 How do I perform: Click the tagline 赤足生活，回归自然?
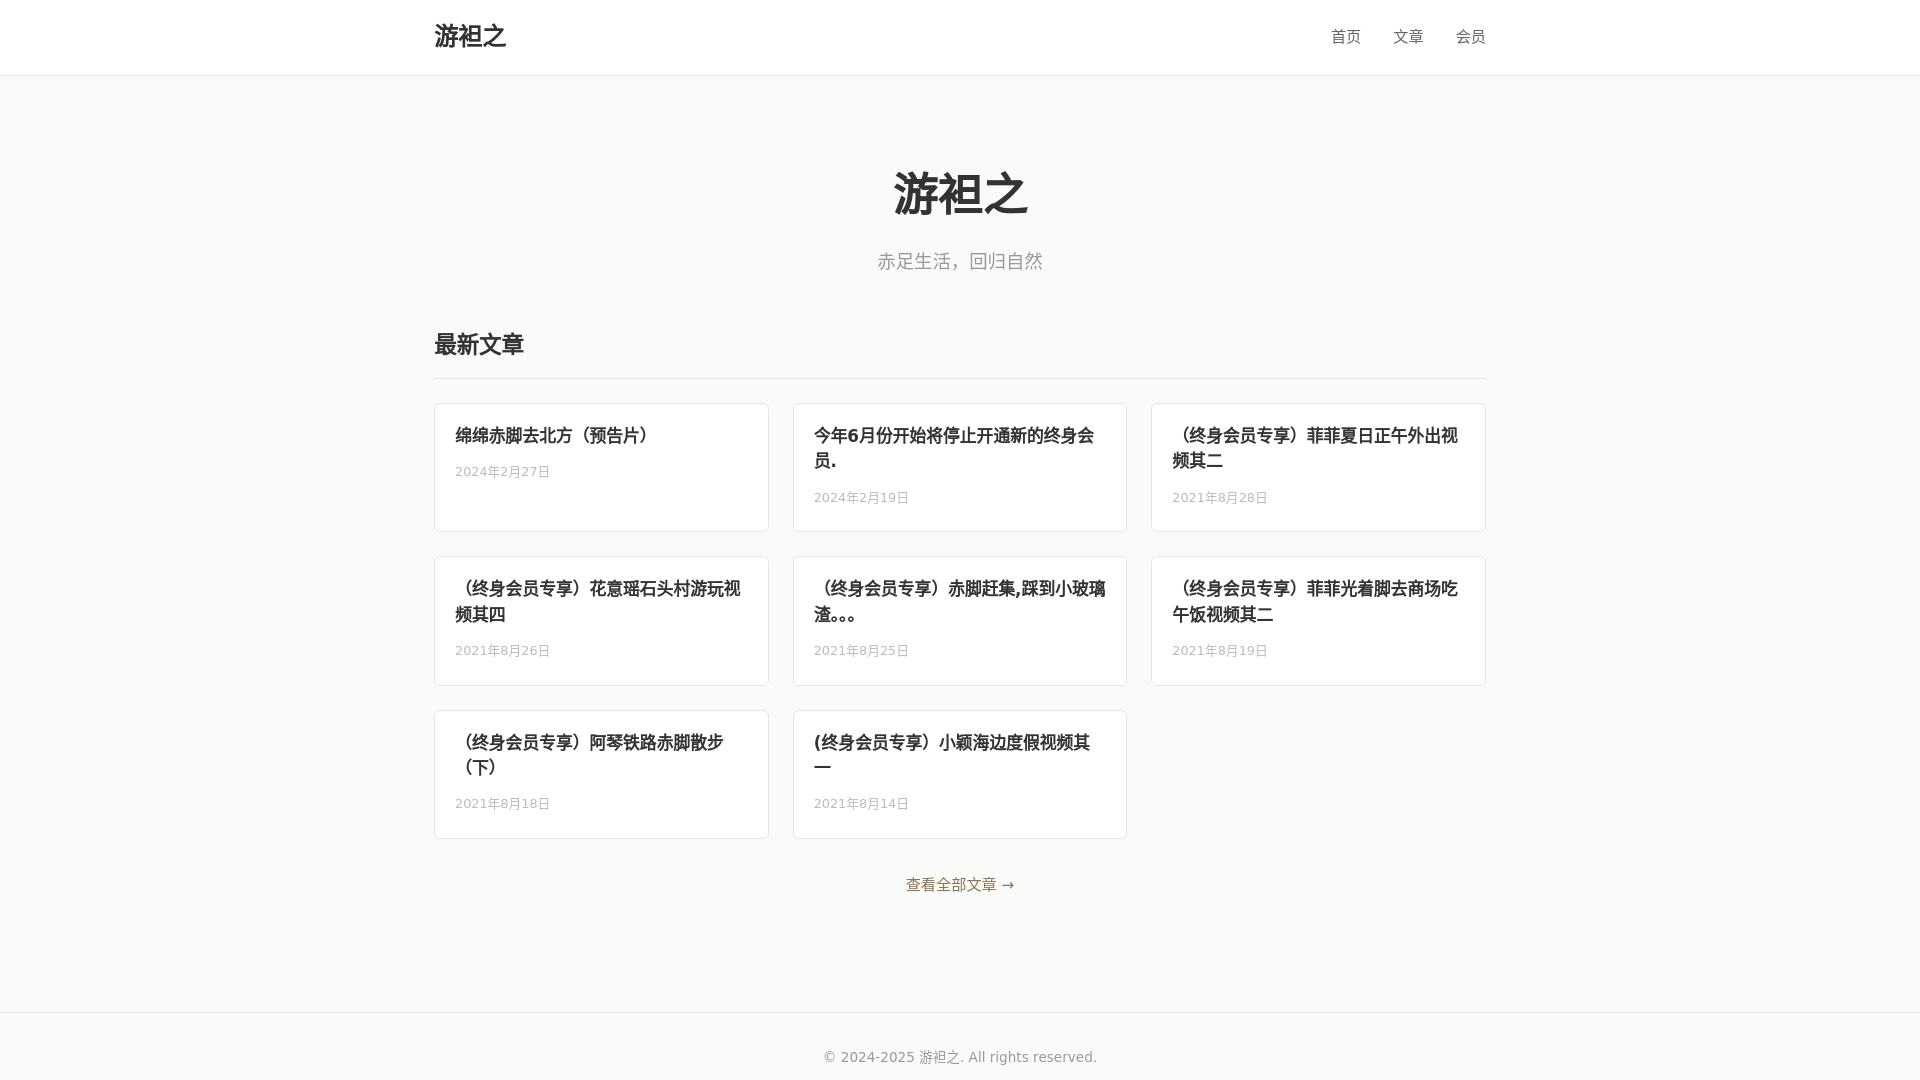[x=960, y=261]
